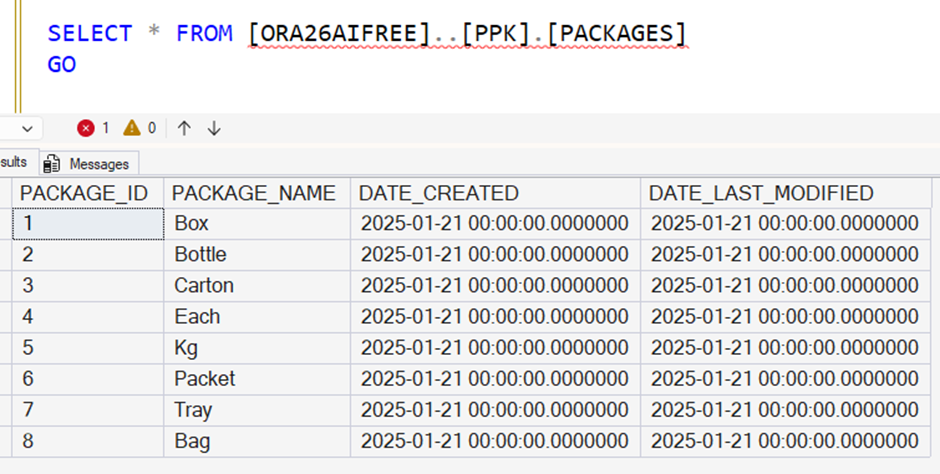Select the DATE_LAST_MODIFIED column header
The width and height of the screenshot is (940, 474).
click(x=761, y=193)
